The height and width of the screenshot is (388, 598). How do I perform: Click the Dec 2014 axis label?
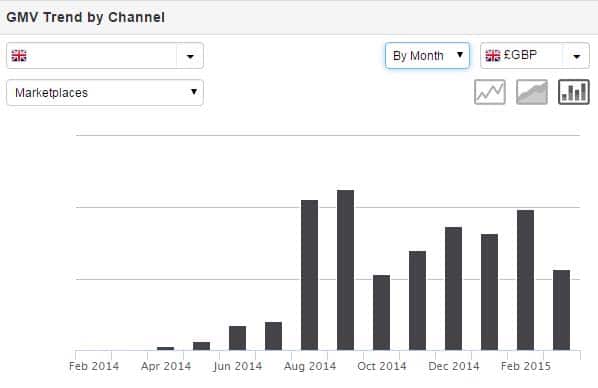(x=454, y=366)
